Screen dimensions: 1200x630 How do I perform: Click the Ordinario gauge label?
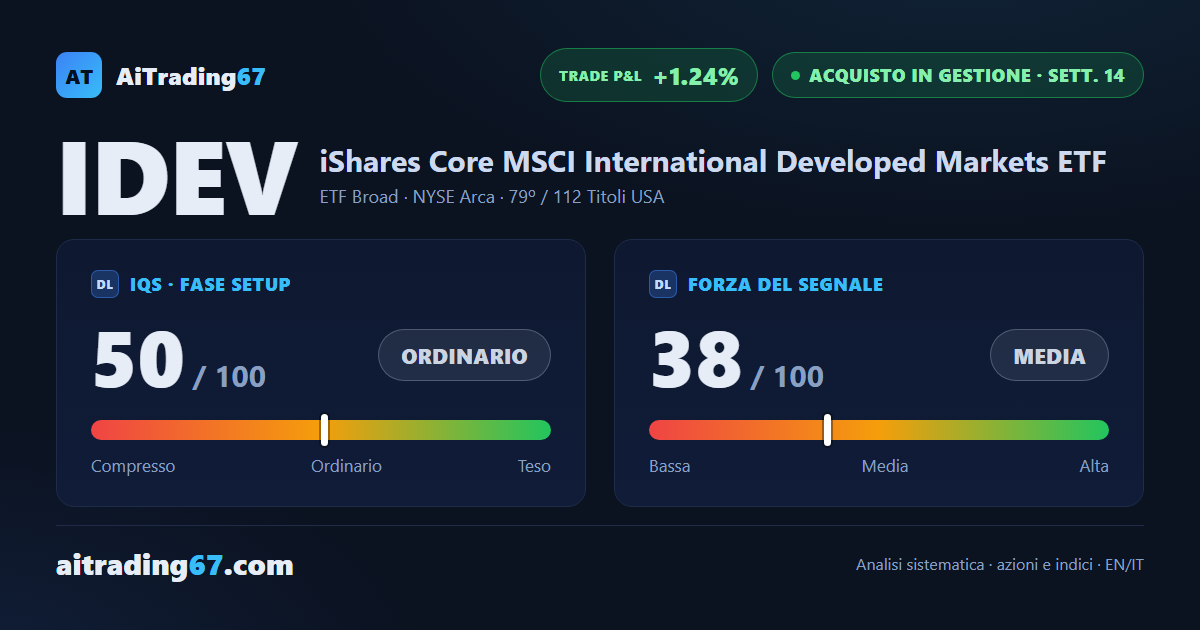[x=346, y=466]
